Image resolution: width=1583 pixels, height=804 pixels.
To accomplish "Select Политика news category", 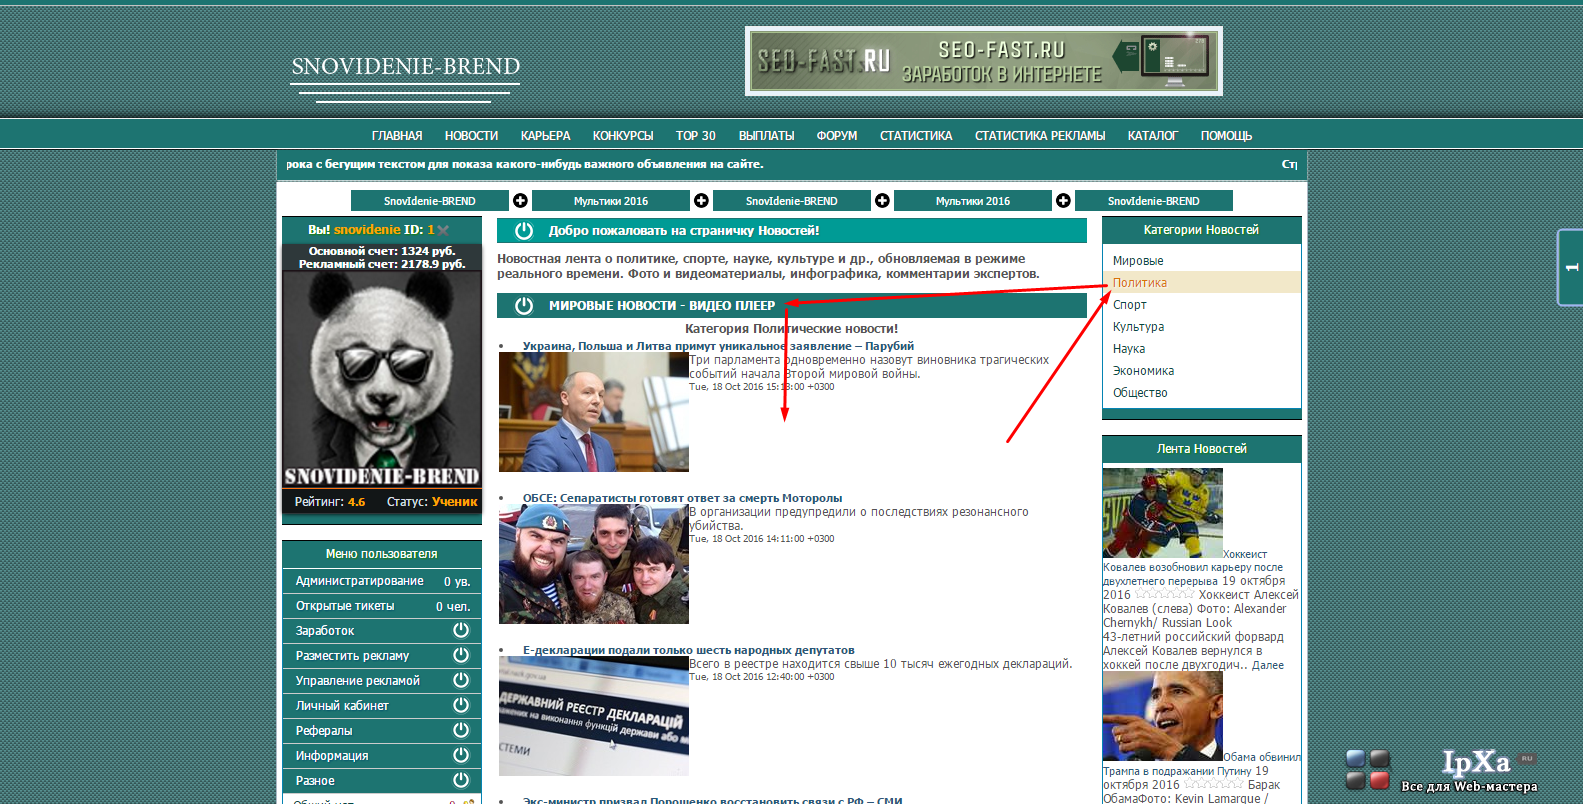I will pos(1140,283).
